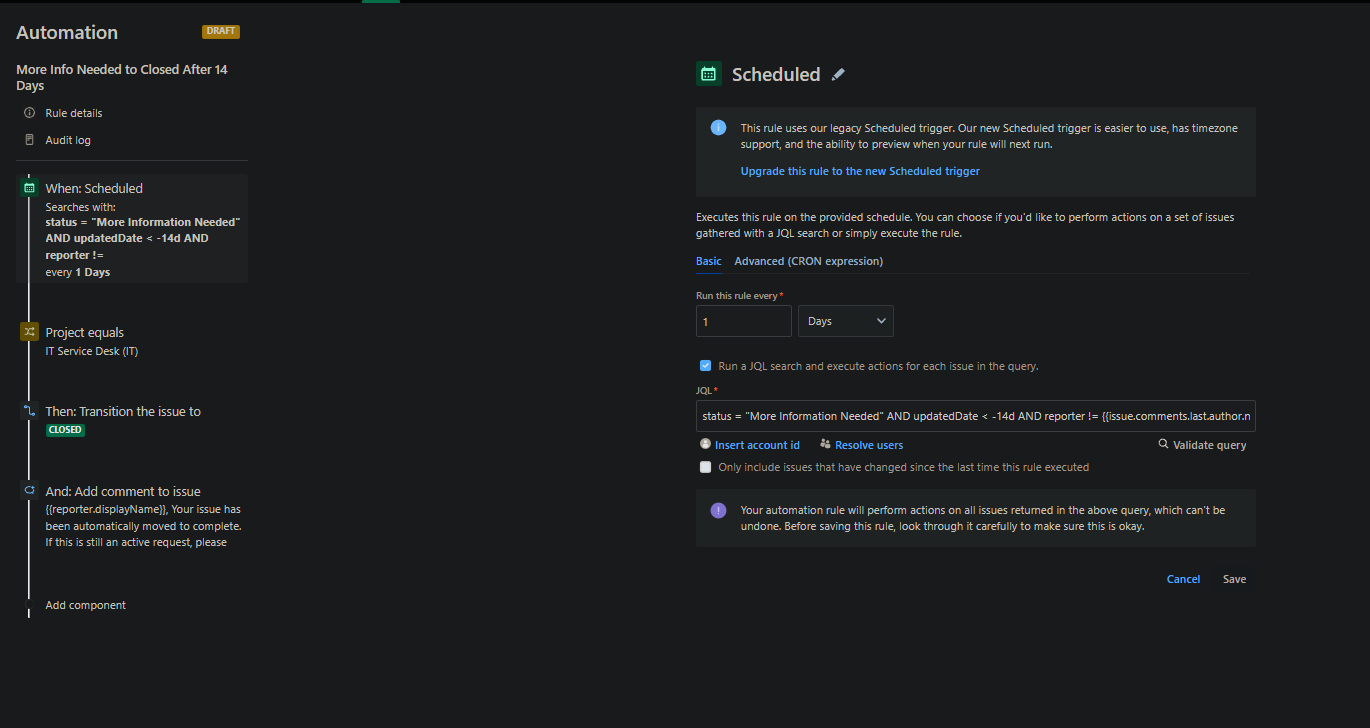
Task: Click the Validate query button
Action: point(1202,445)
